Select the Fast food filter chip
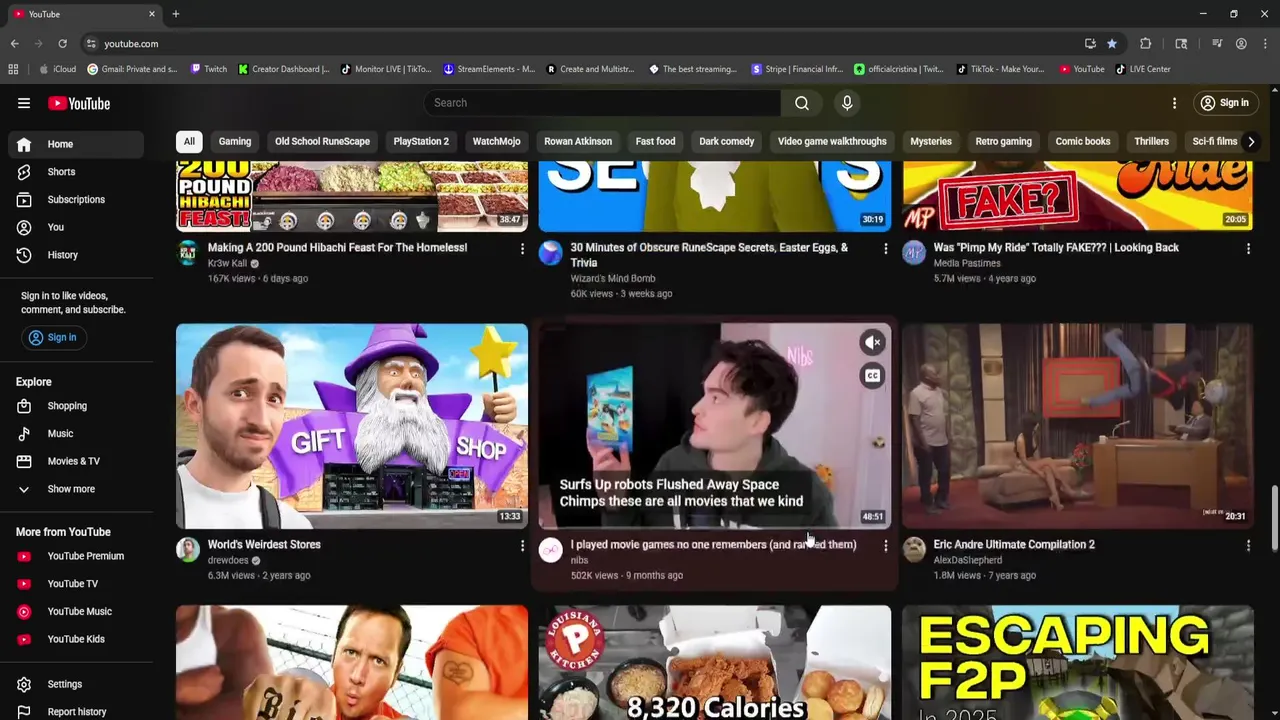 (655, 141)
